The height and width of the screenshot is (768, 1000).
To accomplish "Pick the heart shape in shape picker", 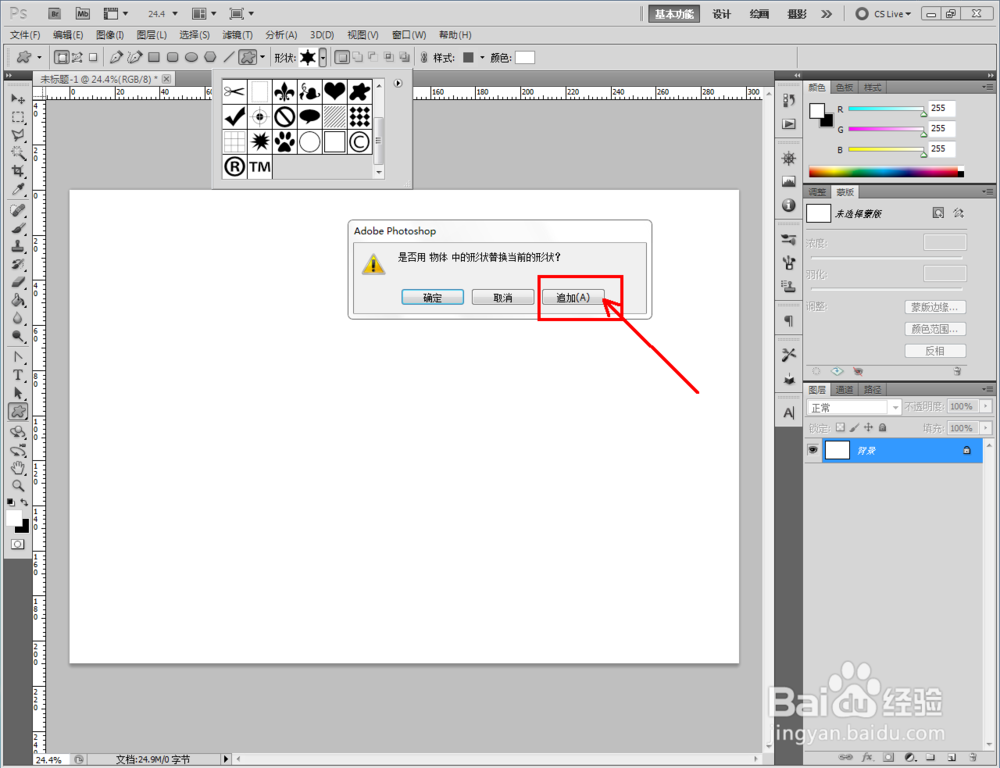I will (x=334, y=92).
